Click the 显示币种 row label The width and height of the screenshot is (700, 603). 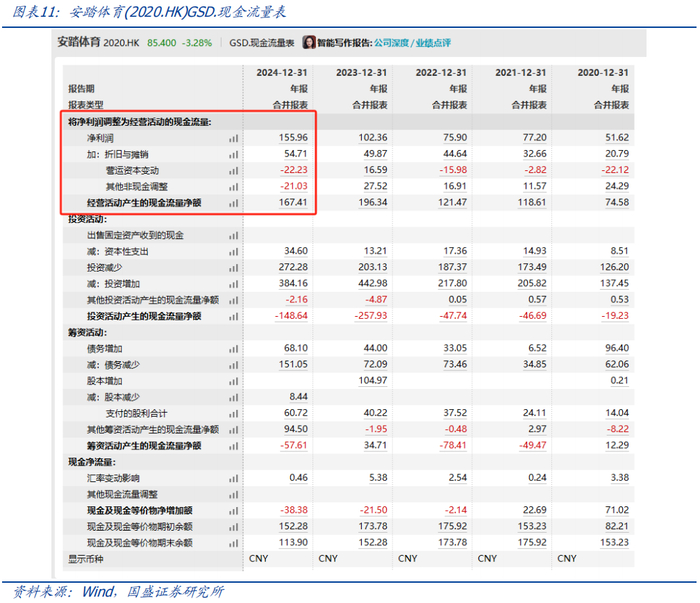(85, 559)
